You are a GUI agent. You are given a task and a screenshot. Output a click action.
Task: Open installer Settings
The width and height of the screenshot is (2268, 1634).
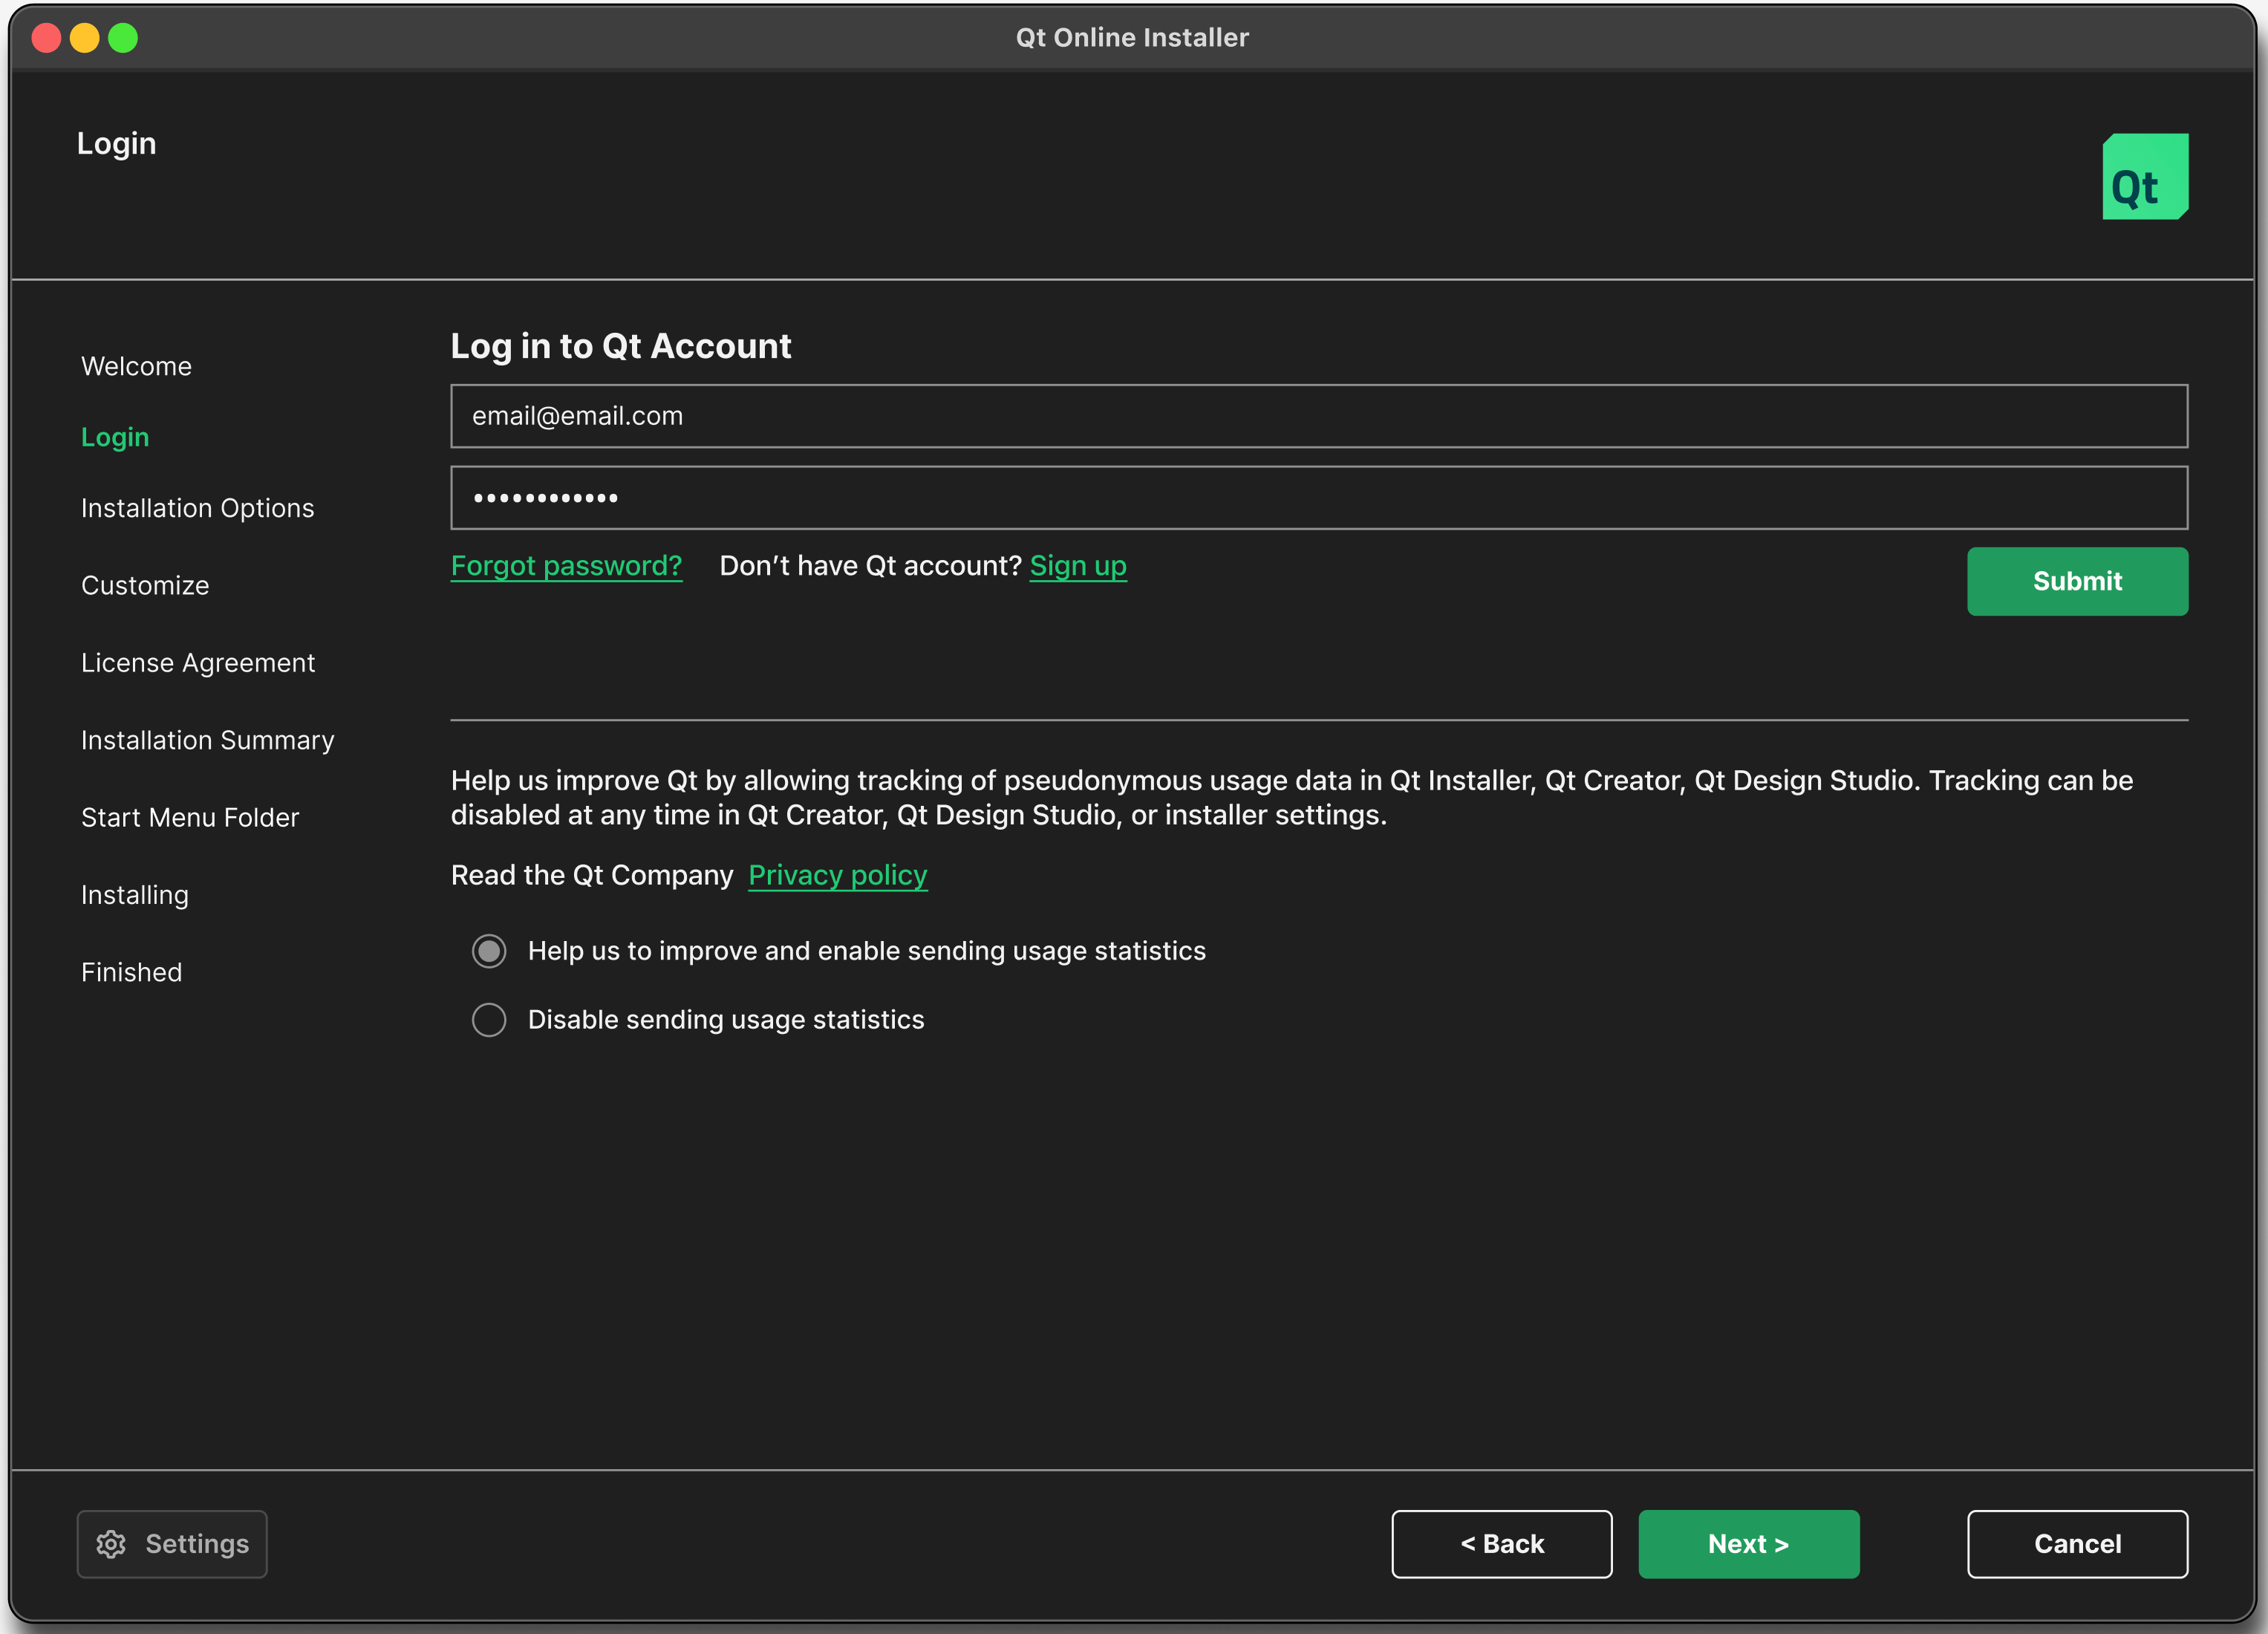[x=172, y=1544]
